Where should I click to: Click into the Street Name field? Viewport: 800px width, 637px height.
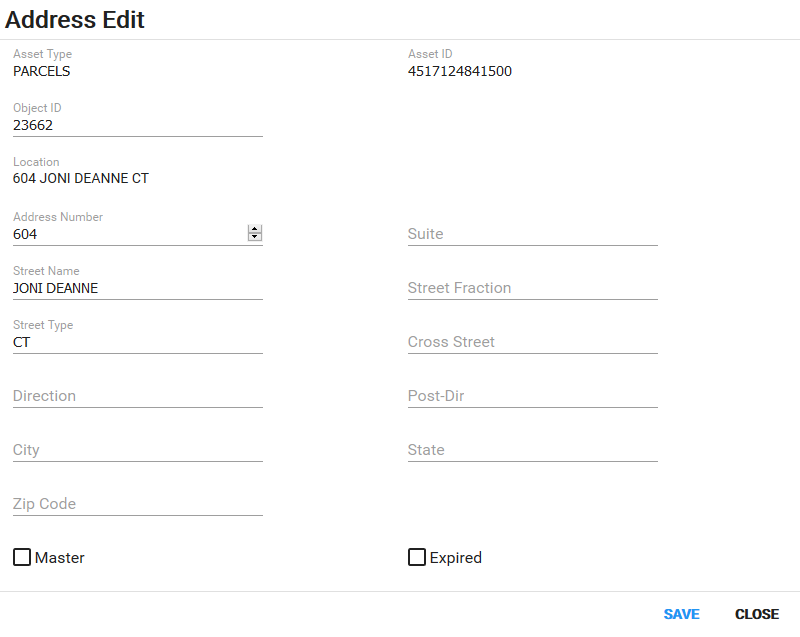pos(137,288)
